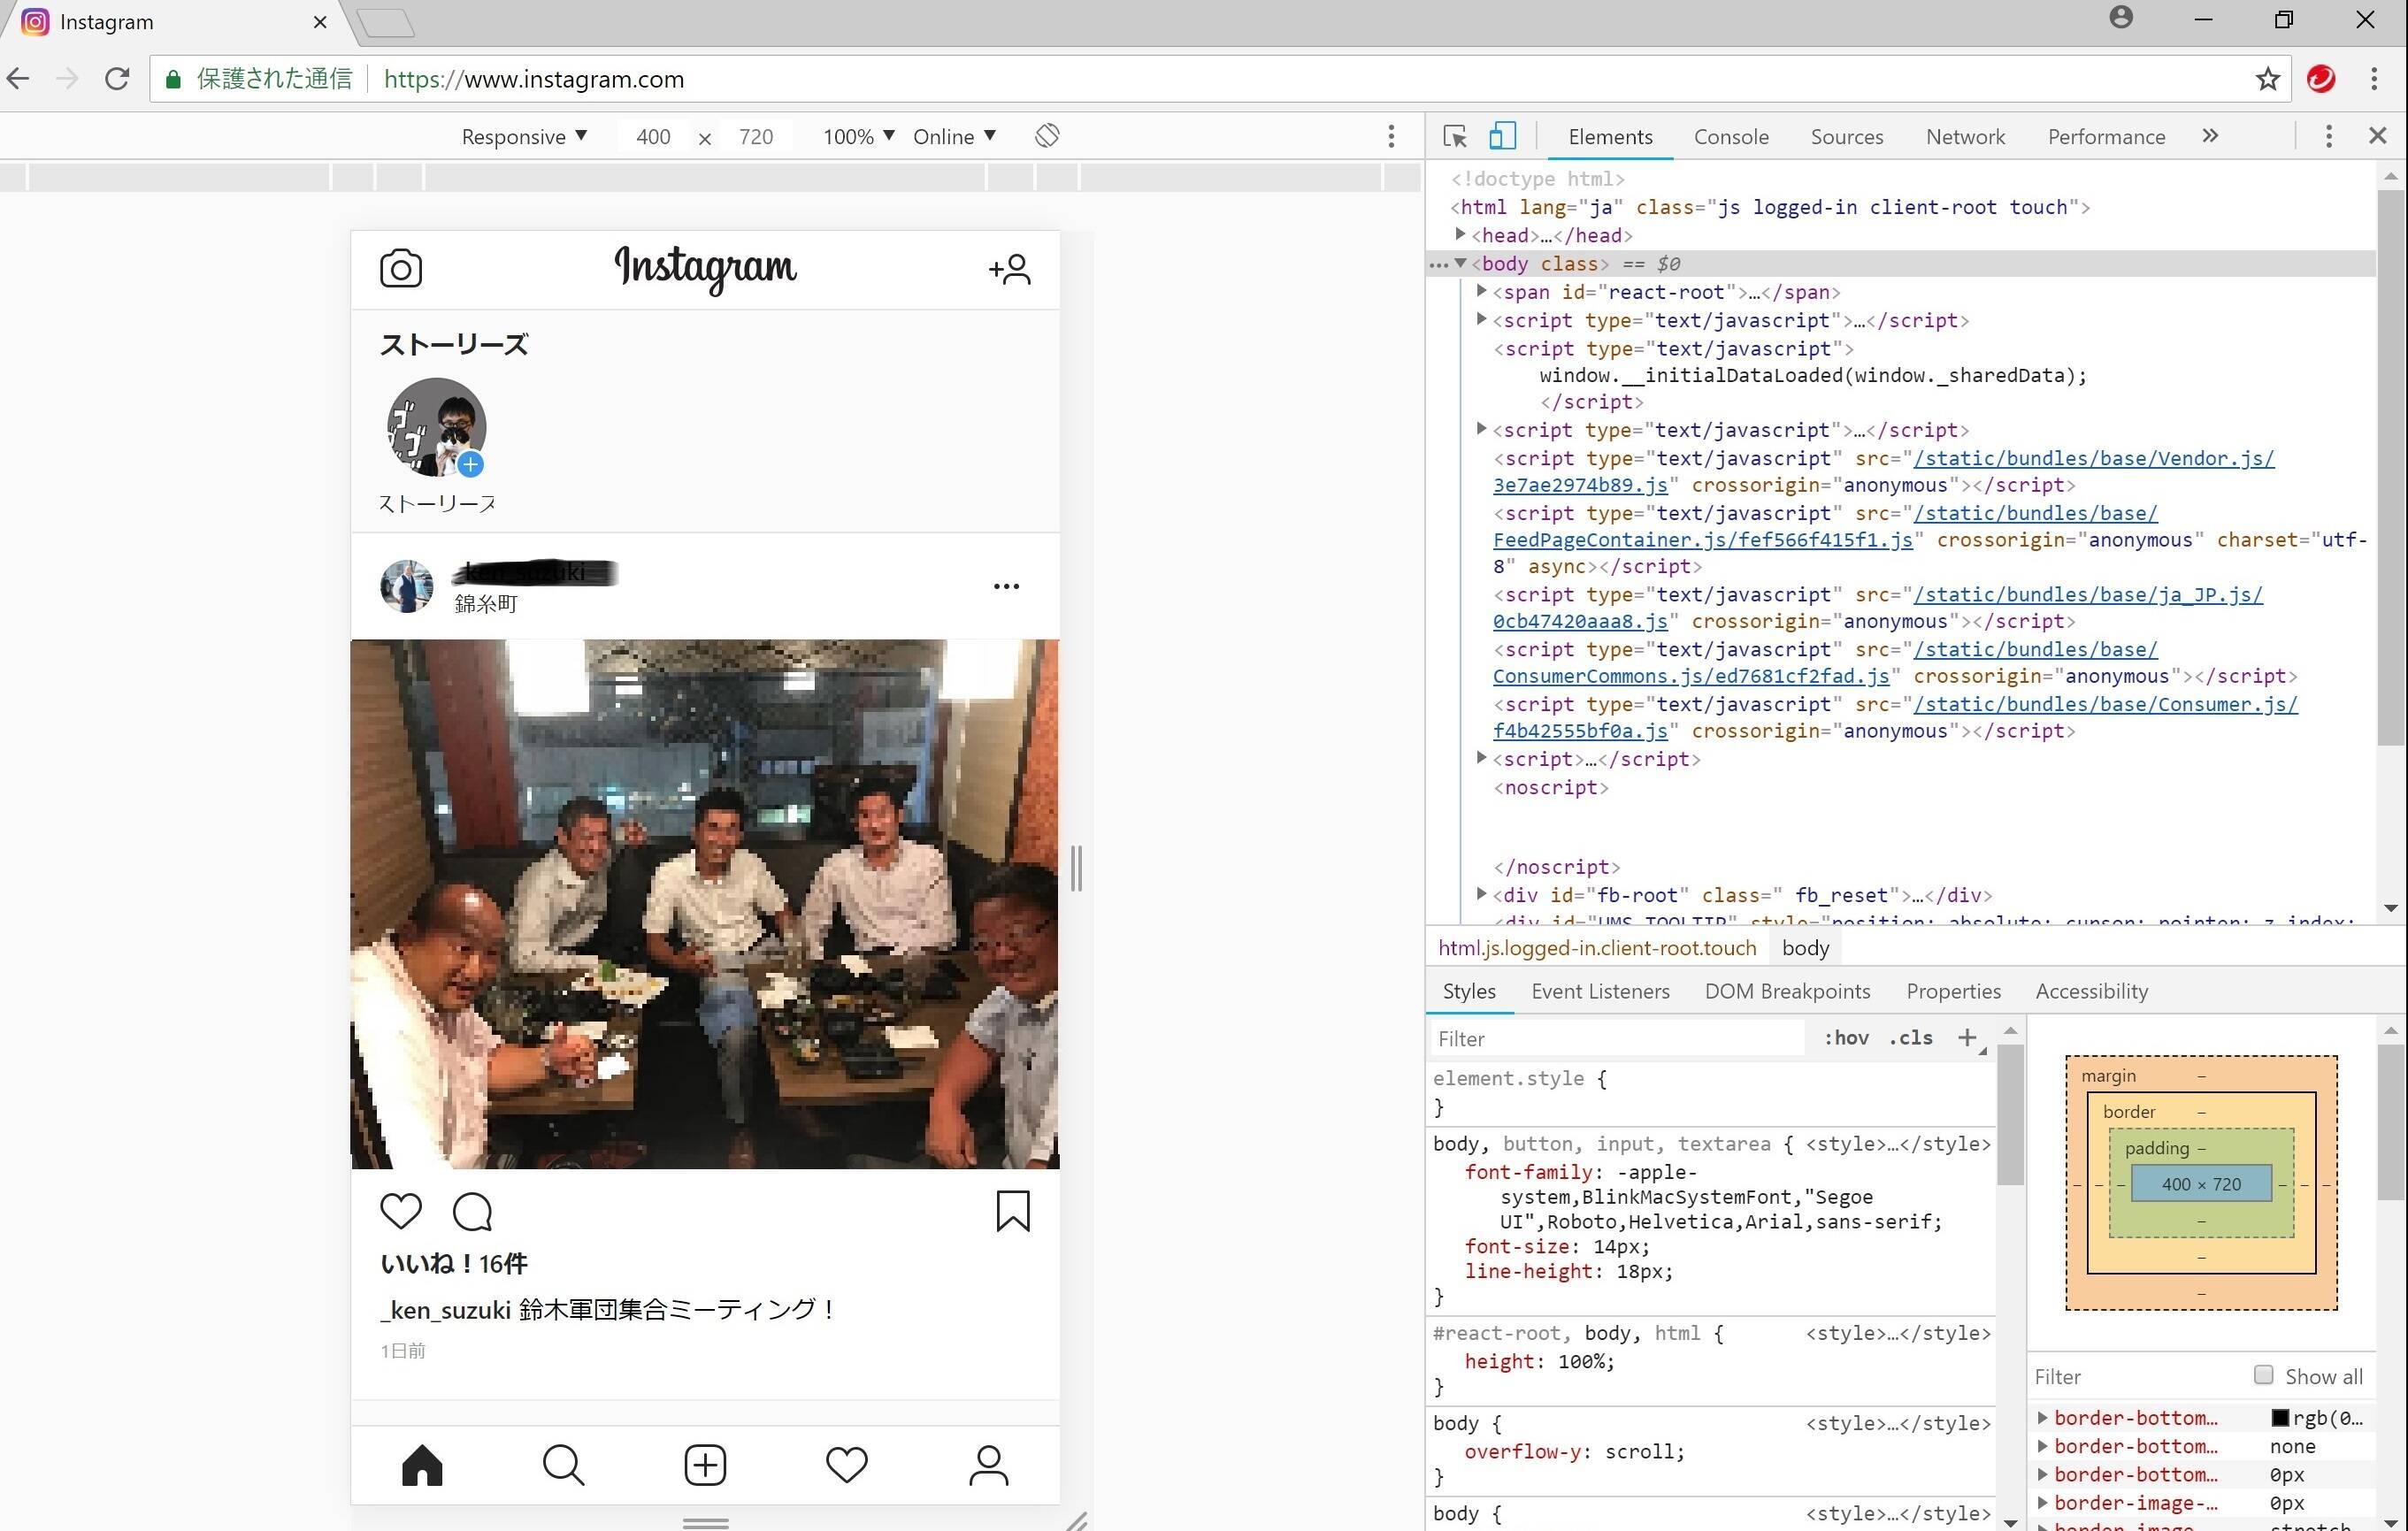The image size is (2408, 1531).
Task: Click the viewport width field 400
Action: pyautogui.click(x=653, y=136)
